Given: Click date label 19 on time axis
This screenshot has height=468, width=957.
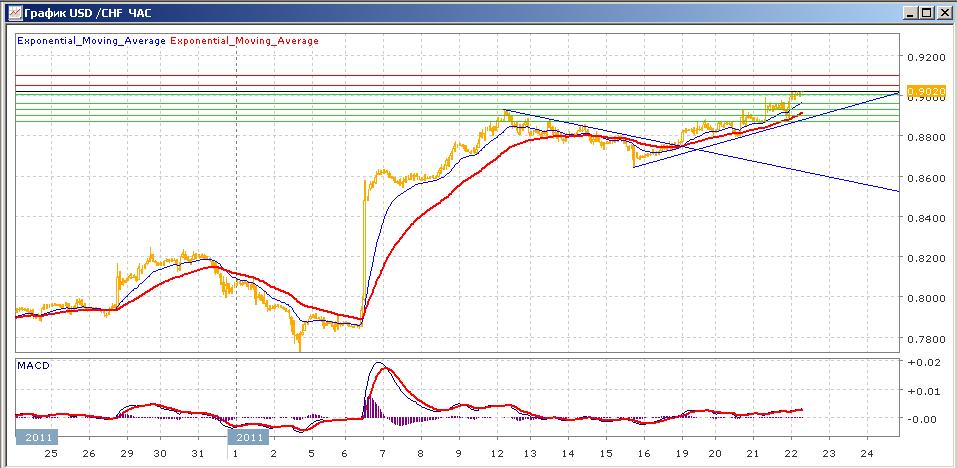Looking at the screenshot, I should pyautogui.click(x=682, y=454).
